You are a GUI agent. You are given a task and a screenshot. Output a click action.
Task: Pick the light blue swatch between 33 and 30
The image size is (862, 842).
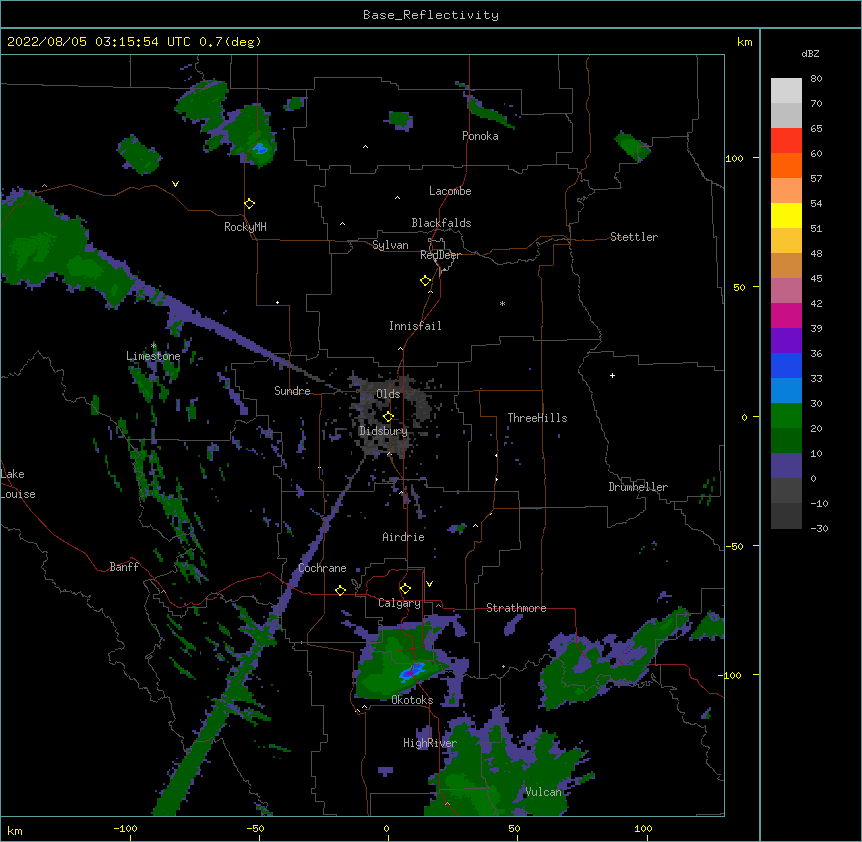pos(786,391)
